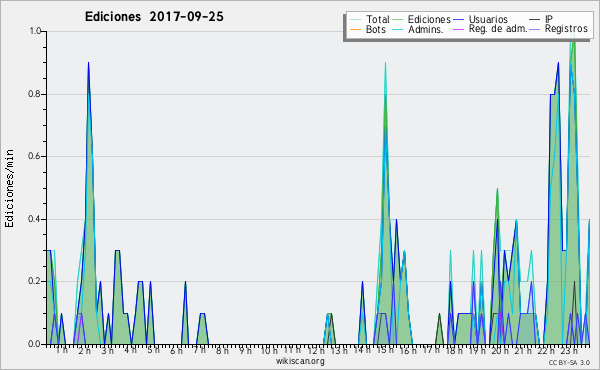Click the '10 h' x-axis label
600x370 pixels.
[x=269, y=350]
